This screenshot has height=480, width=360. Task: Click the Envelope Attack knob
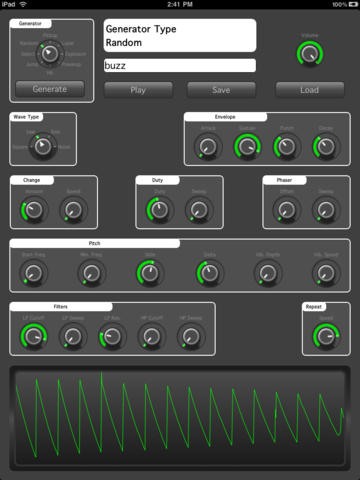coord(208,146)
